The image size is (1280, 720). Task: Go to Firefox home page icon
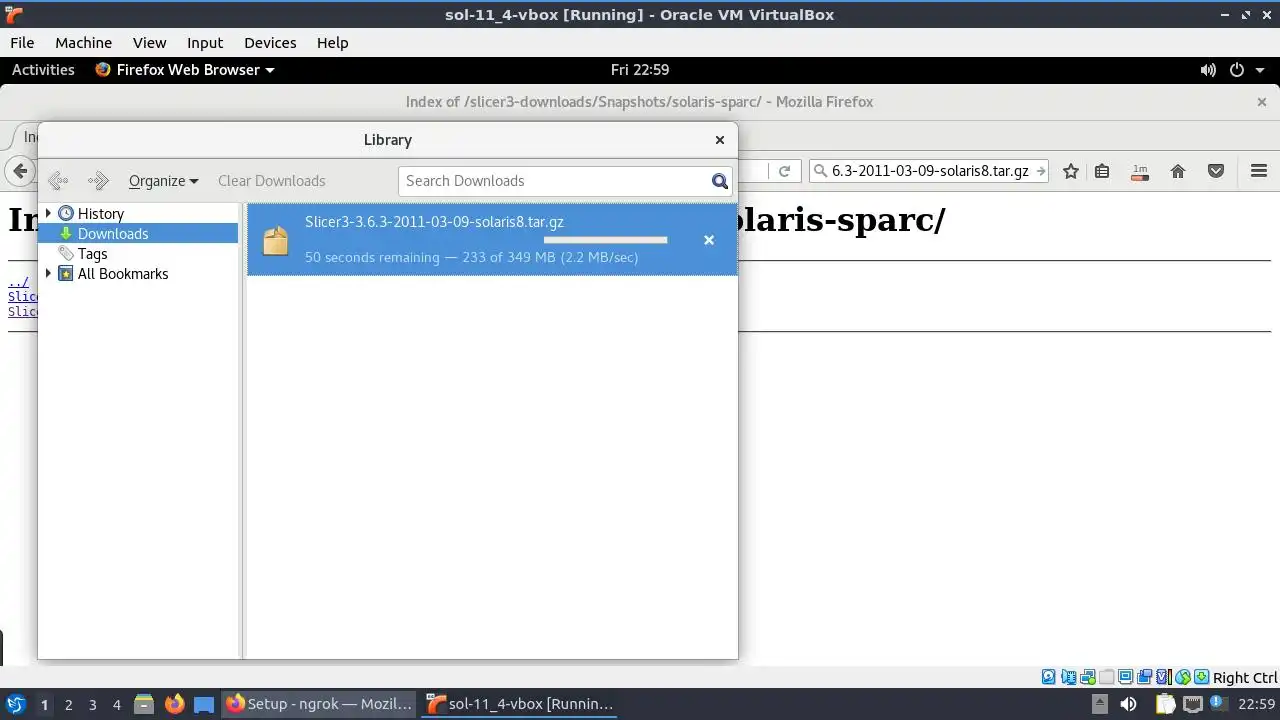(x=1178, y=171)
